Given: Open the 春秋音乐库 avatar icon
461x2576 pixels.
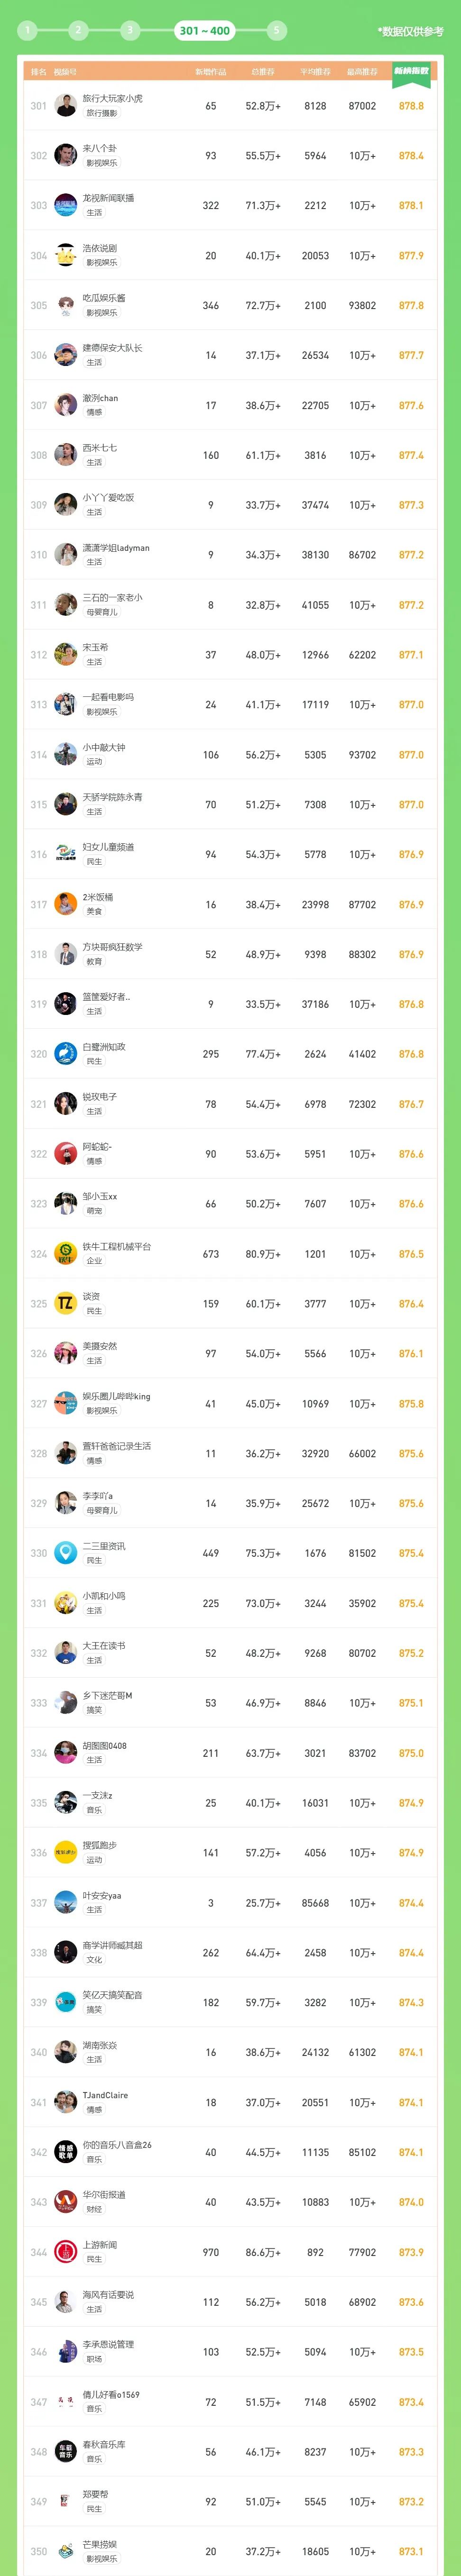Looking at the screenshot, I should 66,2451.
